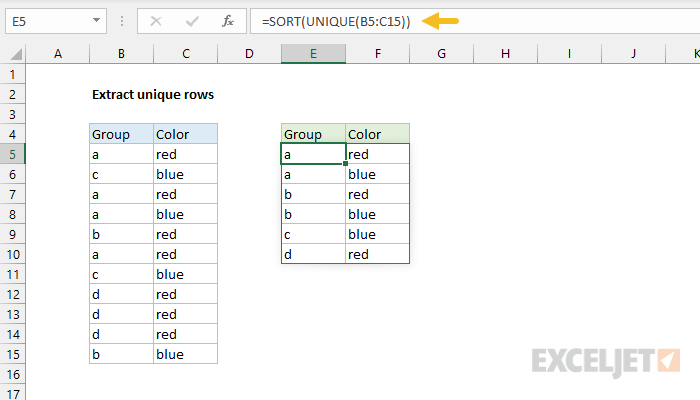The height and width of the screenshot is (400, 700).
Task: Click the Group header in cell B4
Action: pyautogui.click(x=121, y=134)
